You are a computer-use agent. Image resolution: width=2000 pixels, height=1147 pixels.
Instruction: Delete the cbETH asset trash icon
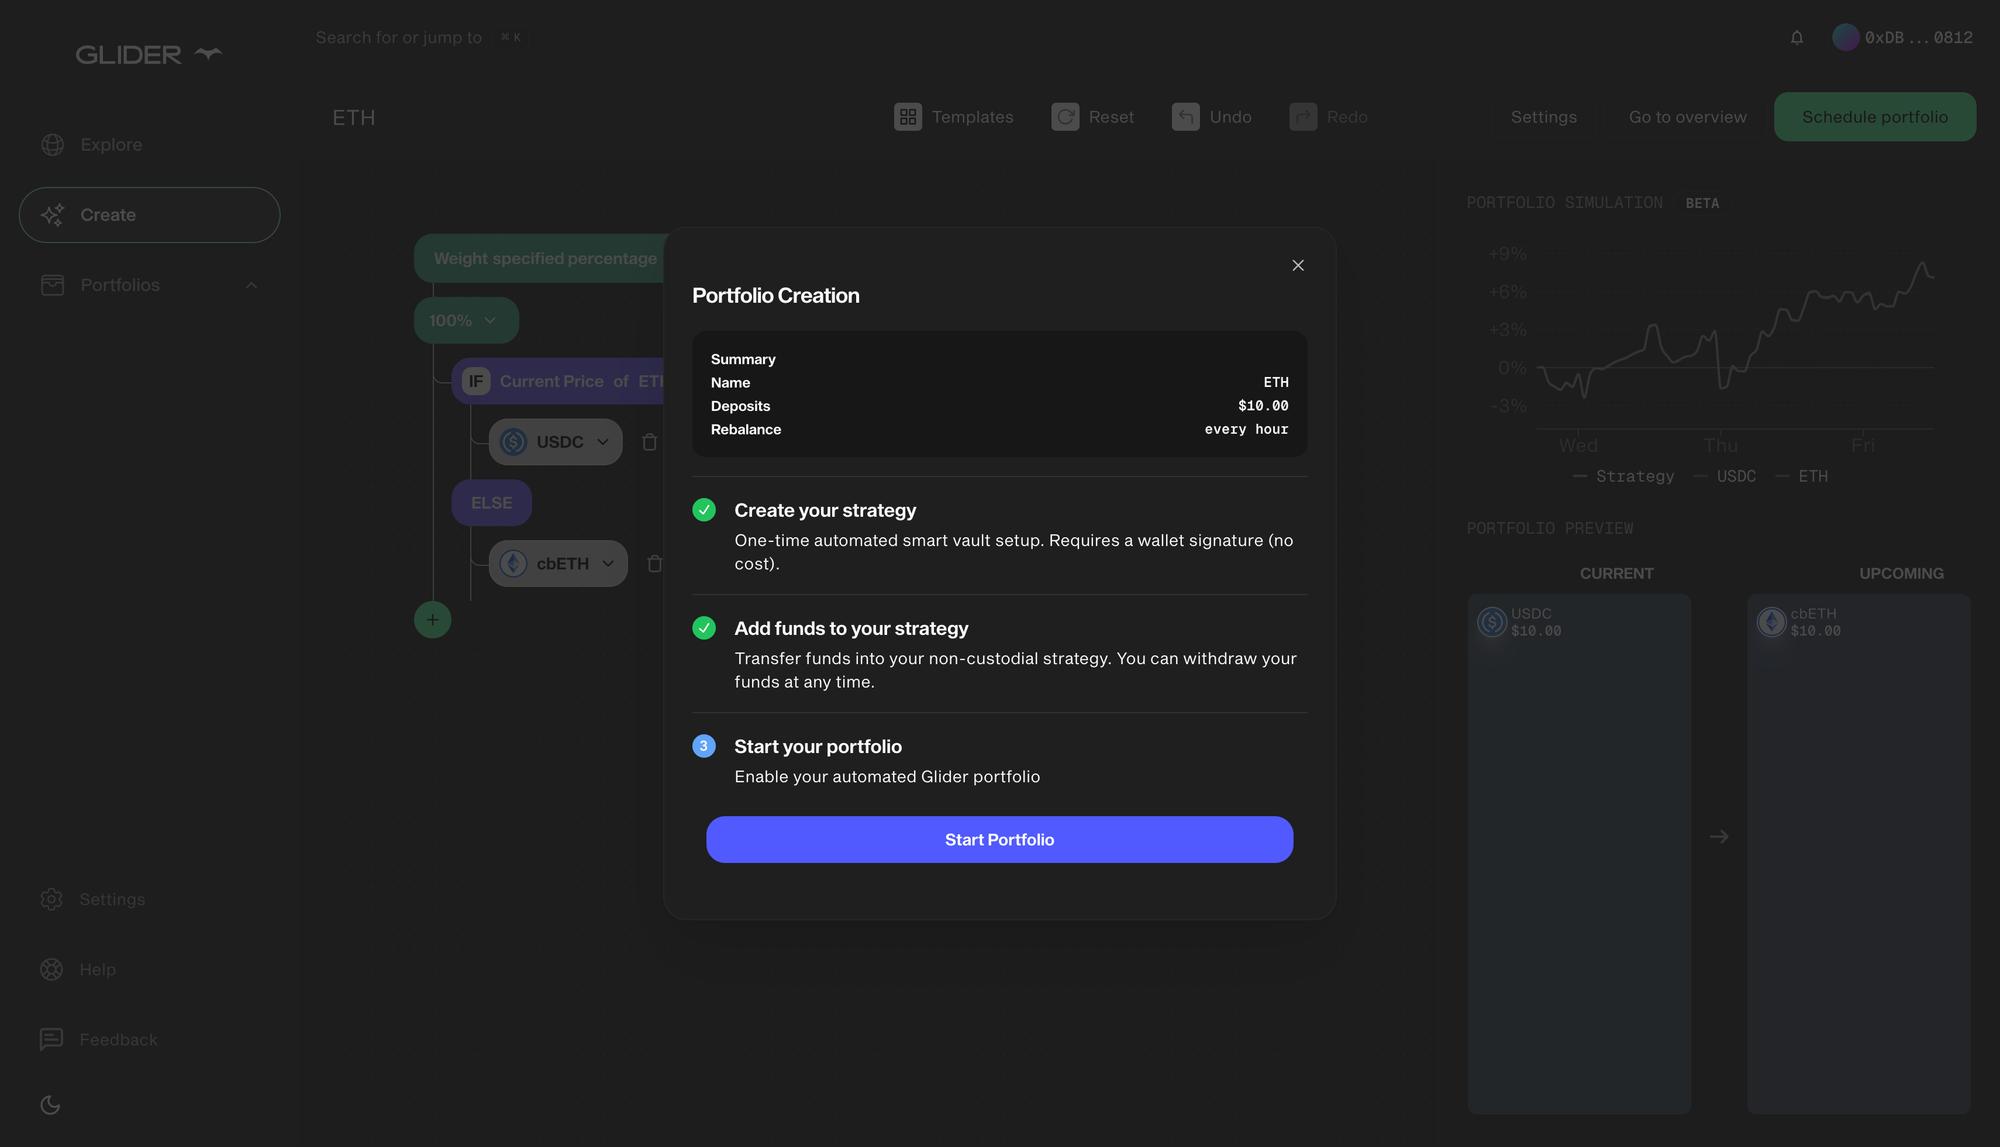pyautogui.click(x=654, y=564)
